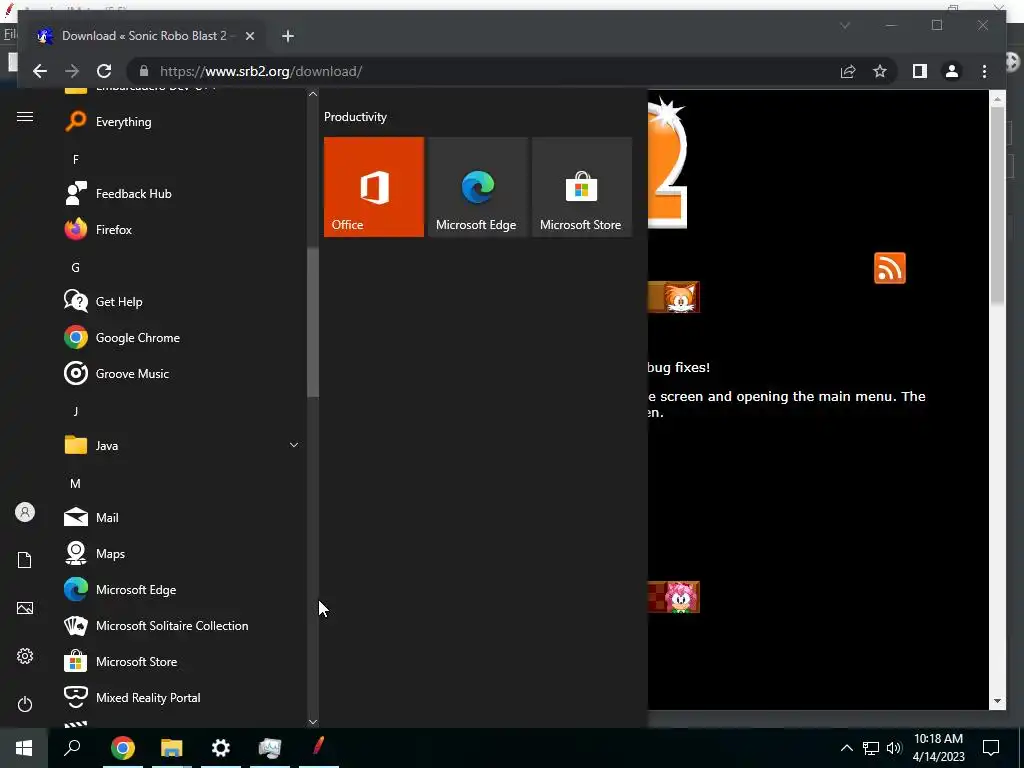Screen dimensions: 1024x768
Task: Open a new Chrome tab
Action: click(288, 36)
